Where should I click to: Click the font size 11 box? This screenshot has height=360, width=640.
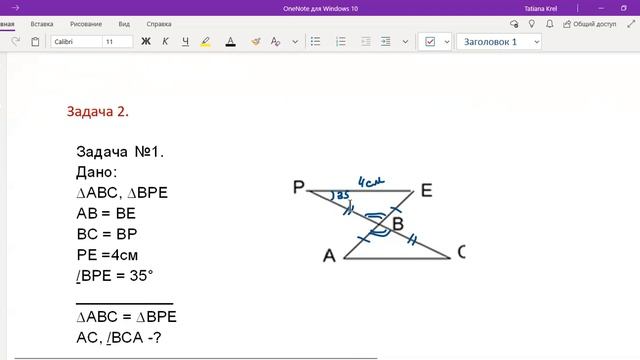[118, 42]
